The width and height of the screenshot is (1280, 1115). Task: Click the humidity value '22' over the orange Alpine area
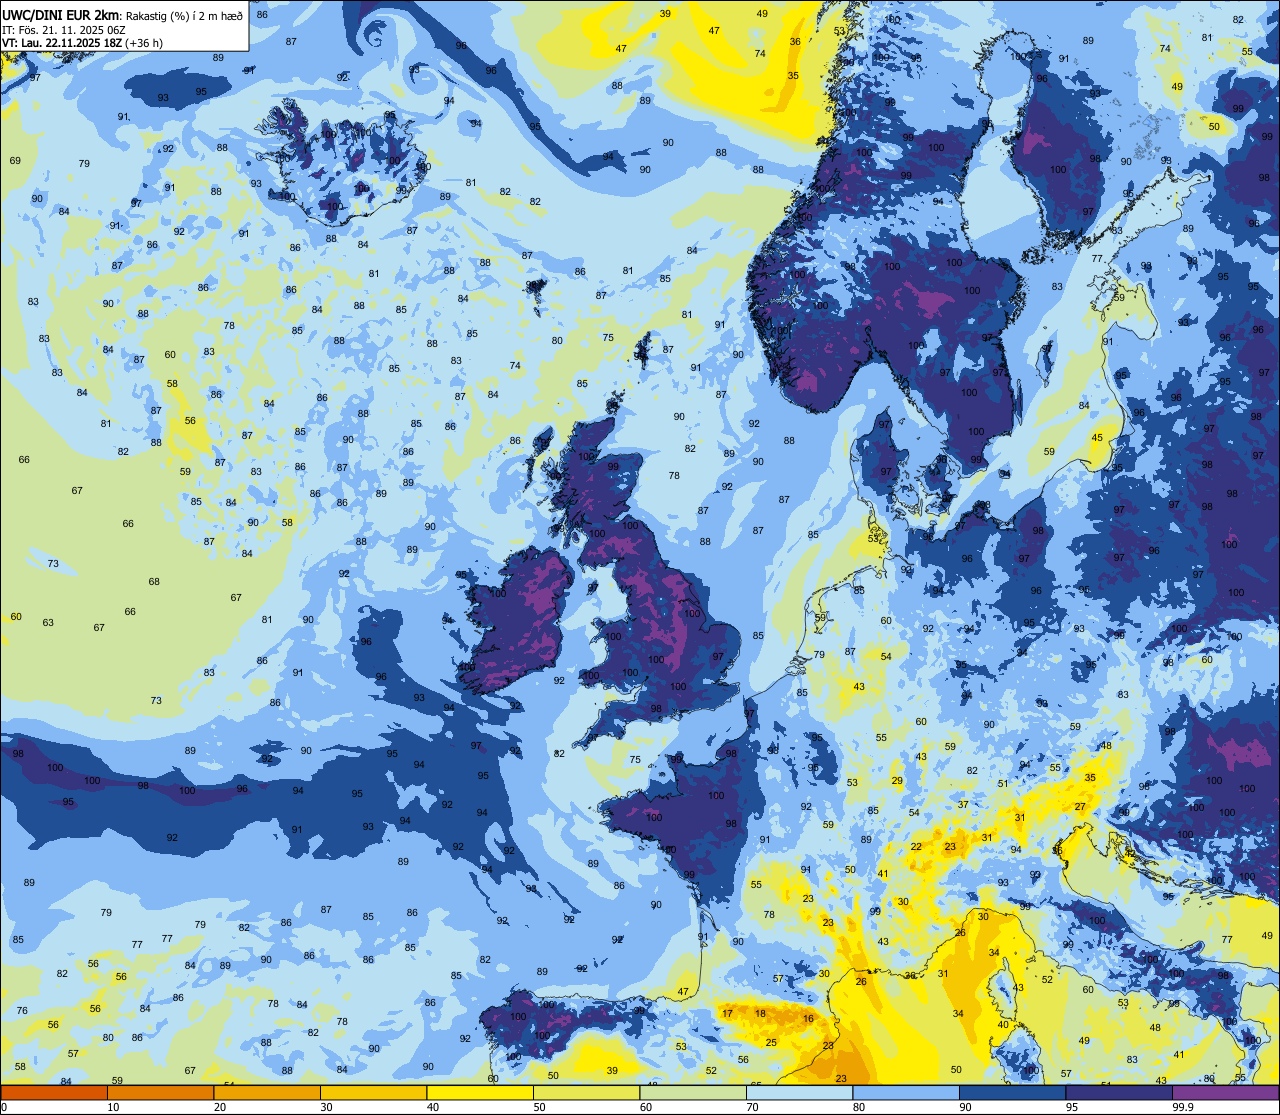coord(916,846)
